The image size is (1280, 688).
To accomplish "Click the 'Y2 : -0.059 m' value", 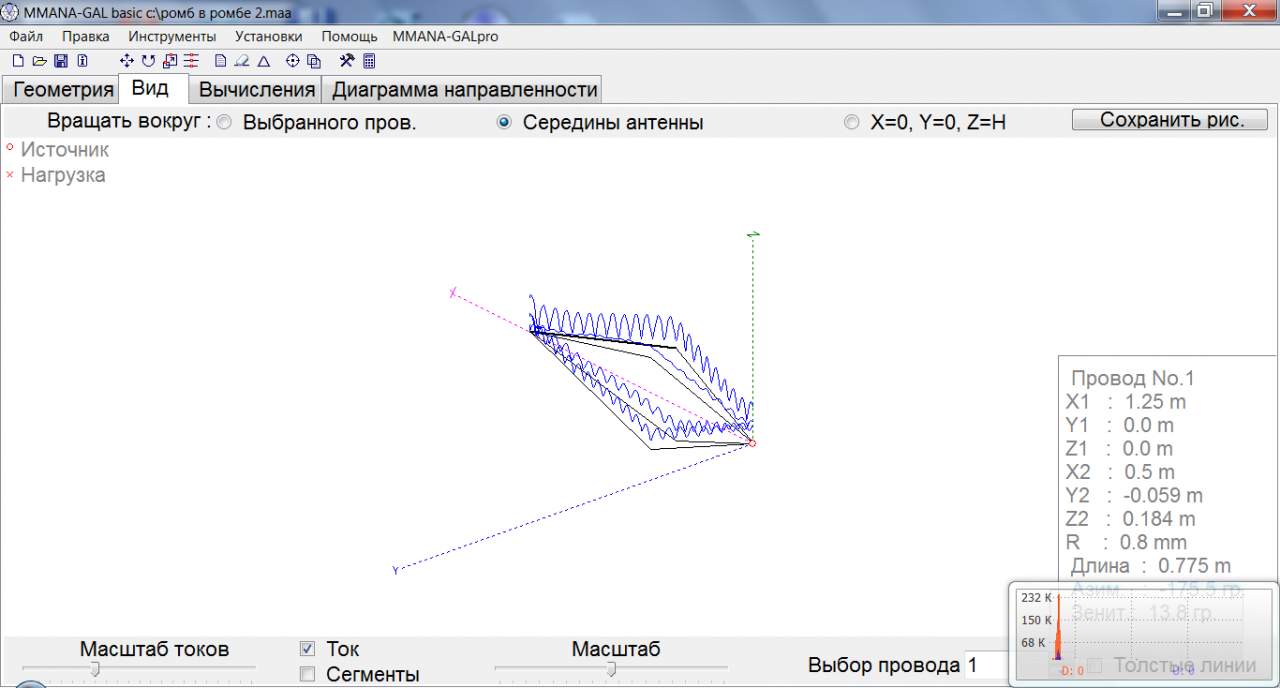I will (1134, 495).
